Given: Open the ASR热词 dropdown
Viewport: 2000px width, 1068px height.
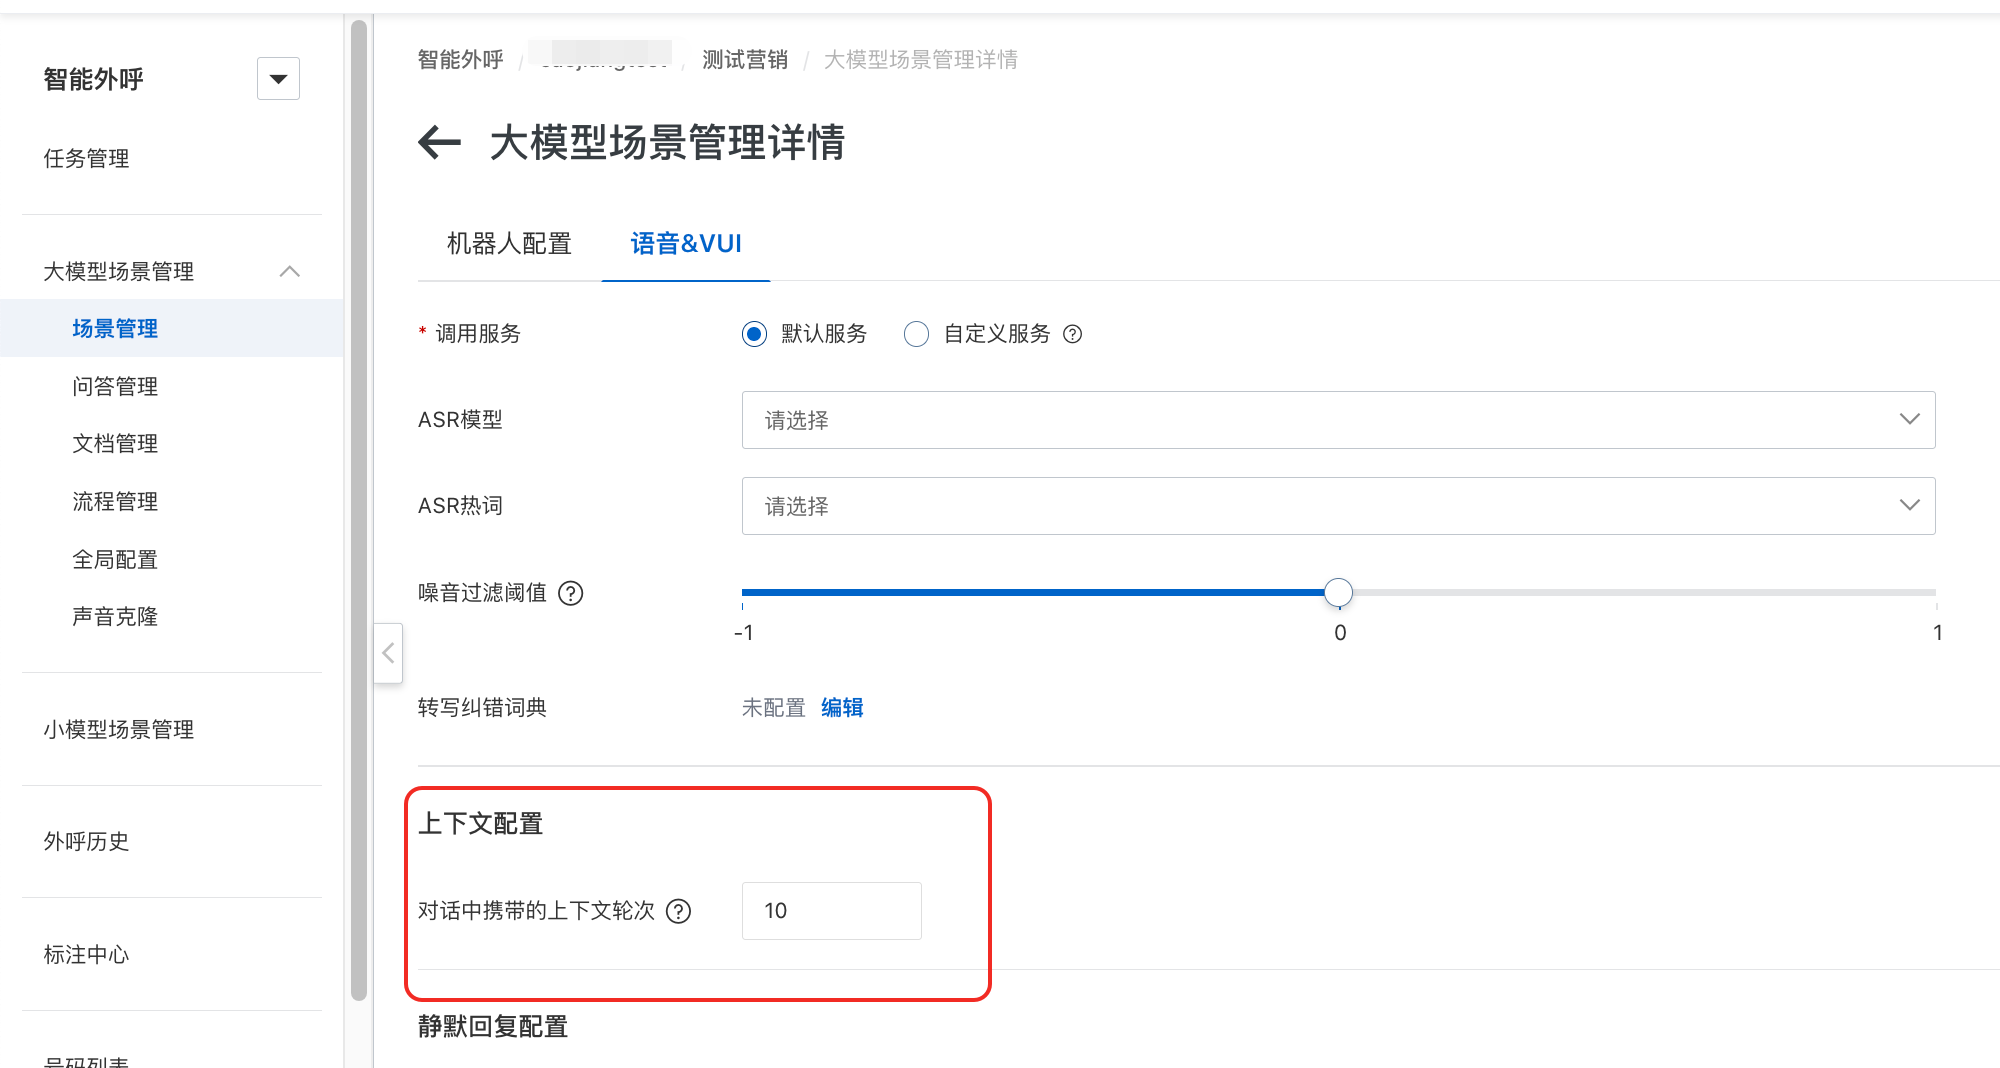Looking at the screenshot, I should click(1338, 506).
